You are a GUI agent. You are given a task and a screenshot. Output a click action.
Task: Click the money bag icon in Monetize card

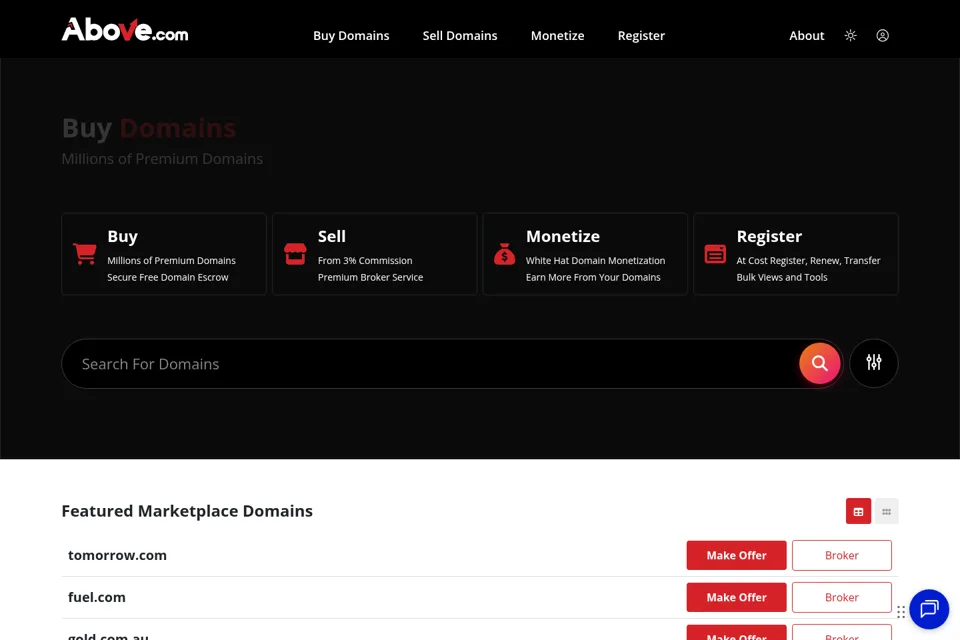(x=504, y=254)
